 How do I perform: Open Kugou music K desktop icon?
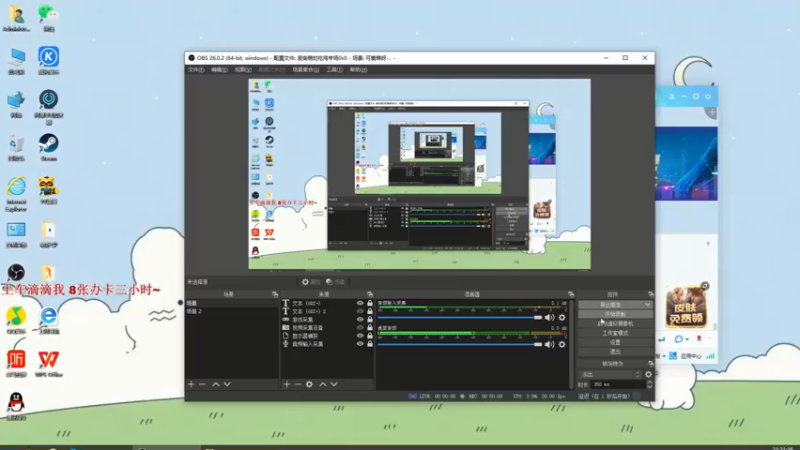coord(48,61)
